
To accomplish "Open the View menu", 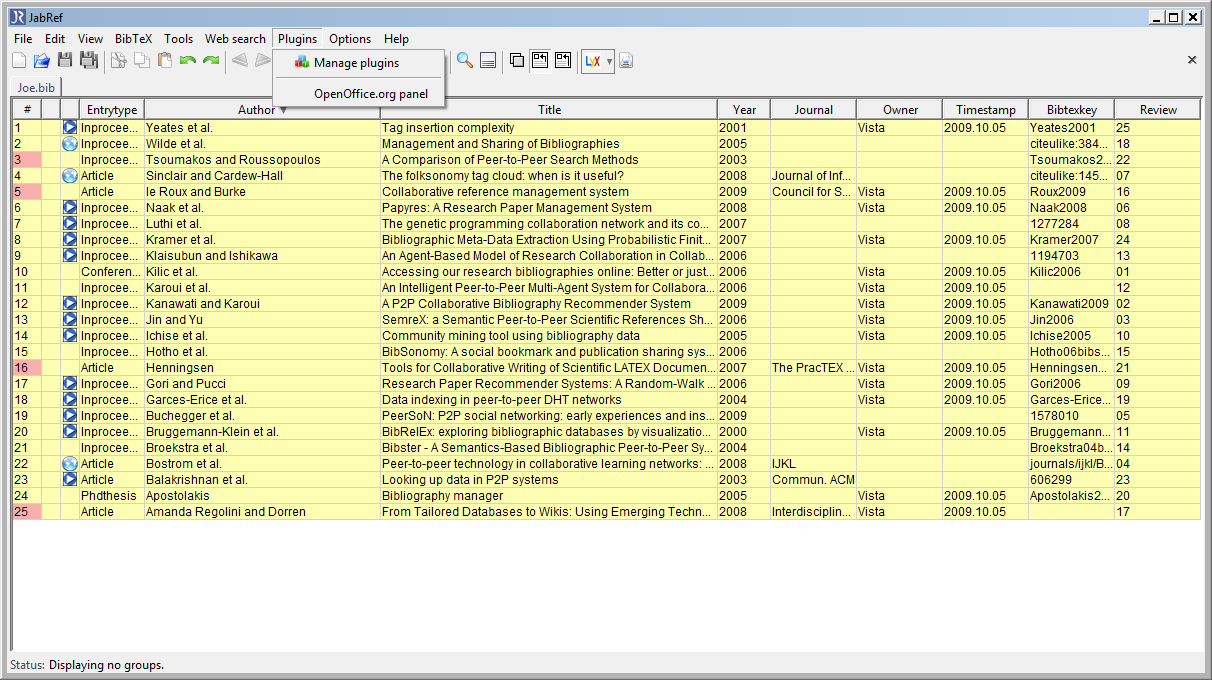I will [x=90, y=39].
